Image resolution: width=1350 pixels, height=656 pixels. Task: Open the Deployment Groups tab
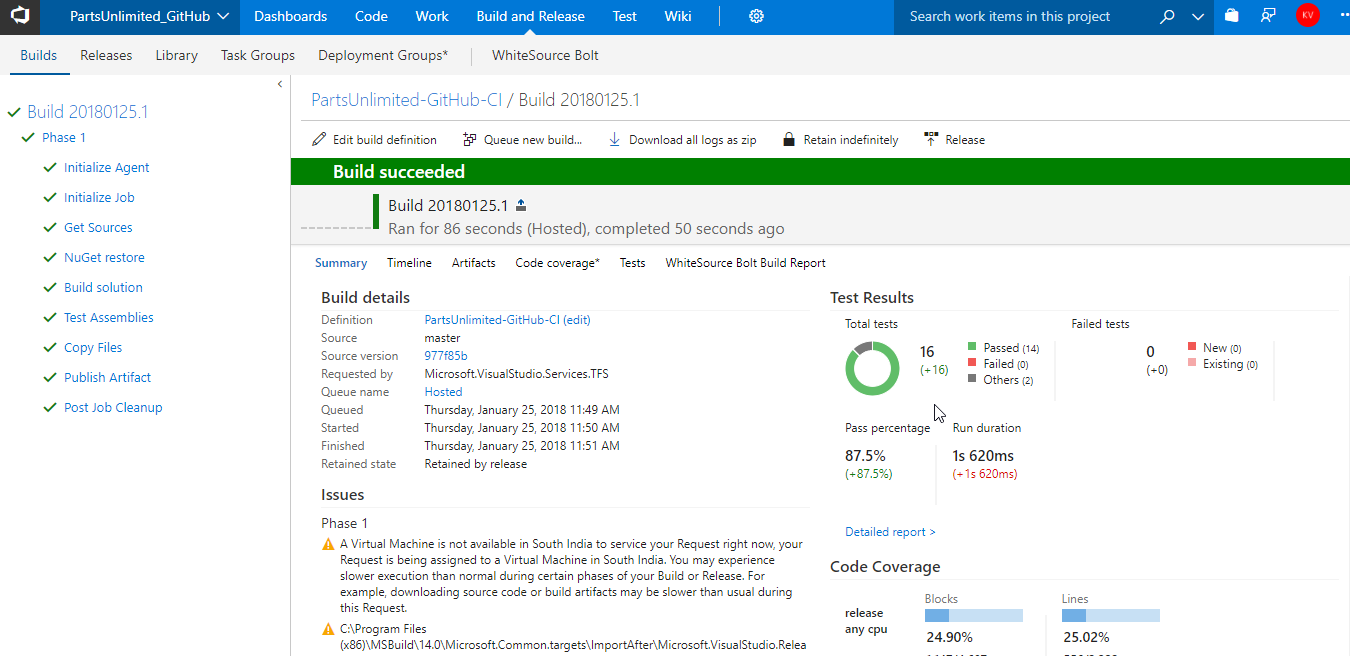tap(383, 56)
